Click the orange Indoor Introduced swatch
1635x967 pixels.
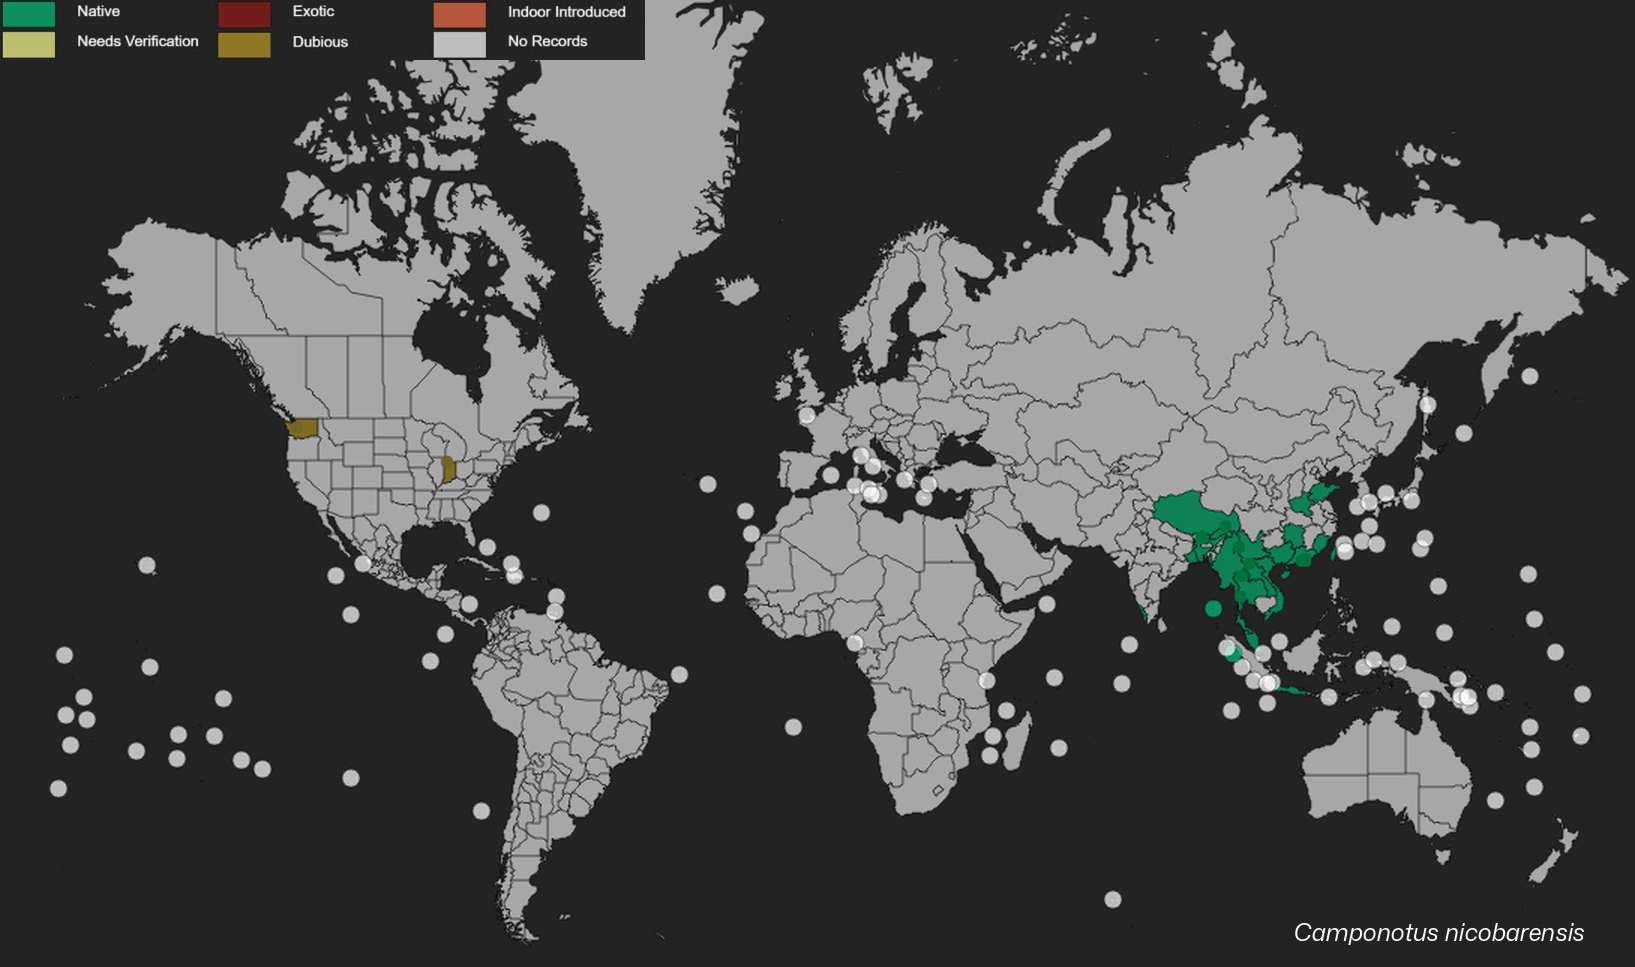[x=460, y=14]
